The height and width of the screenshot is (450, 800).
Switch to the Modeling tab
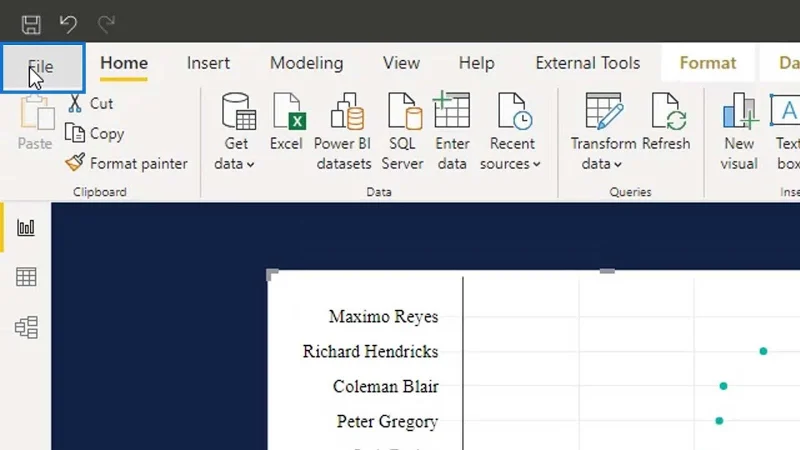(307, 63)
